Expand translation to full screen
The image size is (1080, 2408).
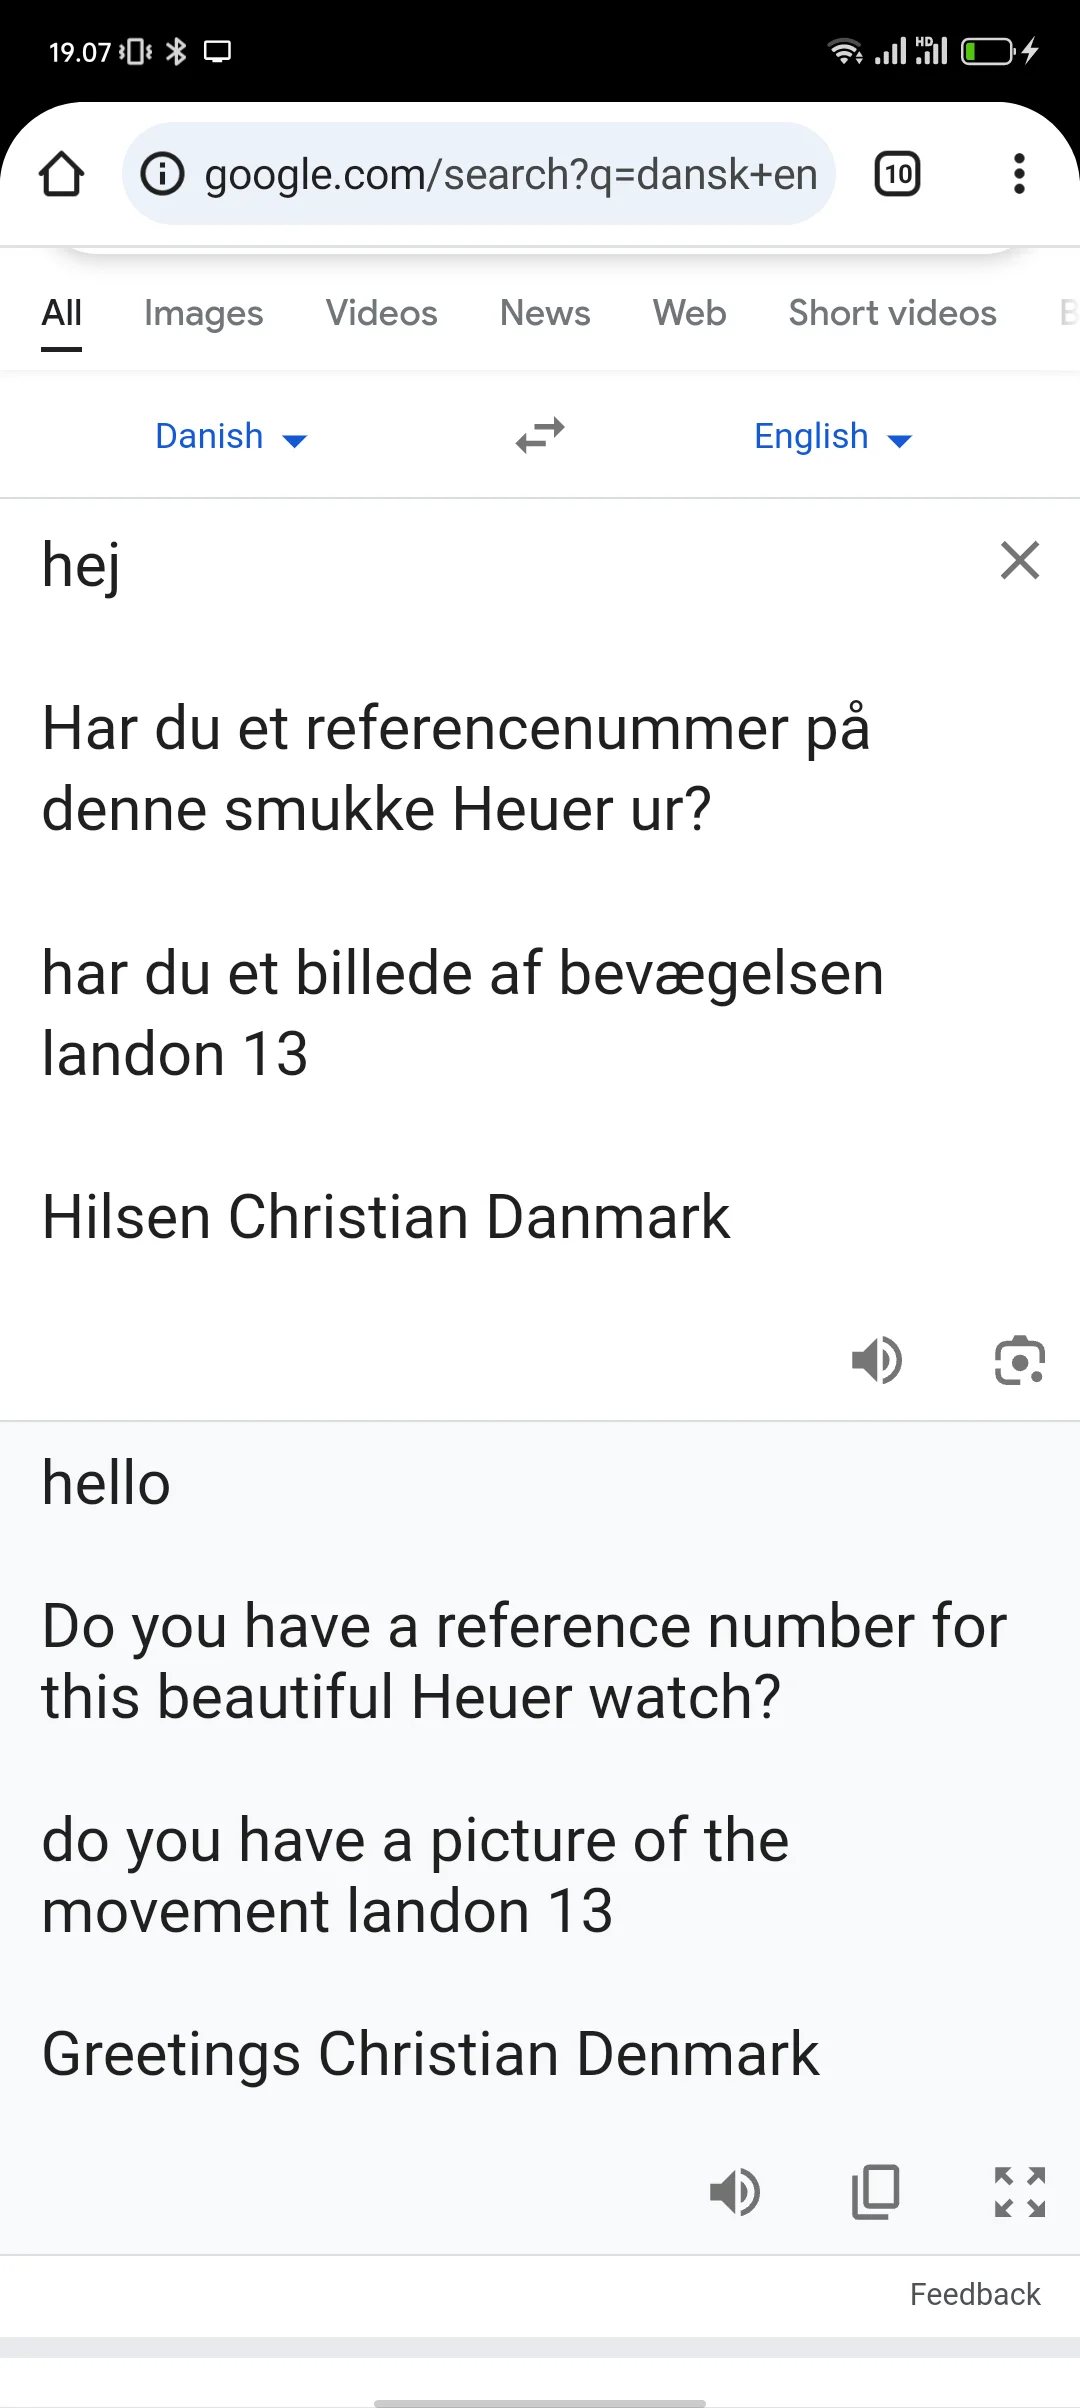click(1019, 2192)
